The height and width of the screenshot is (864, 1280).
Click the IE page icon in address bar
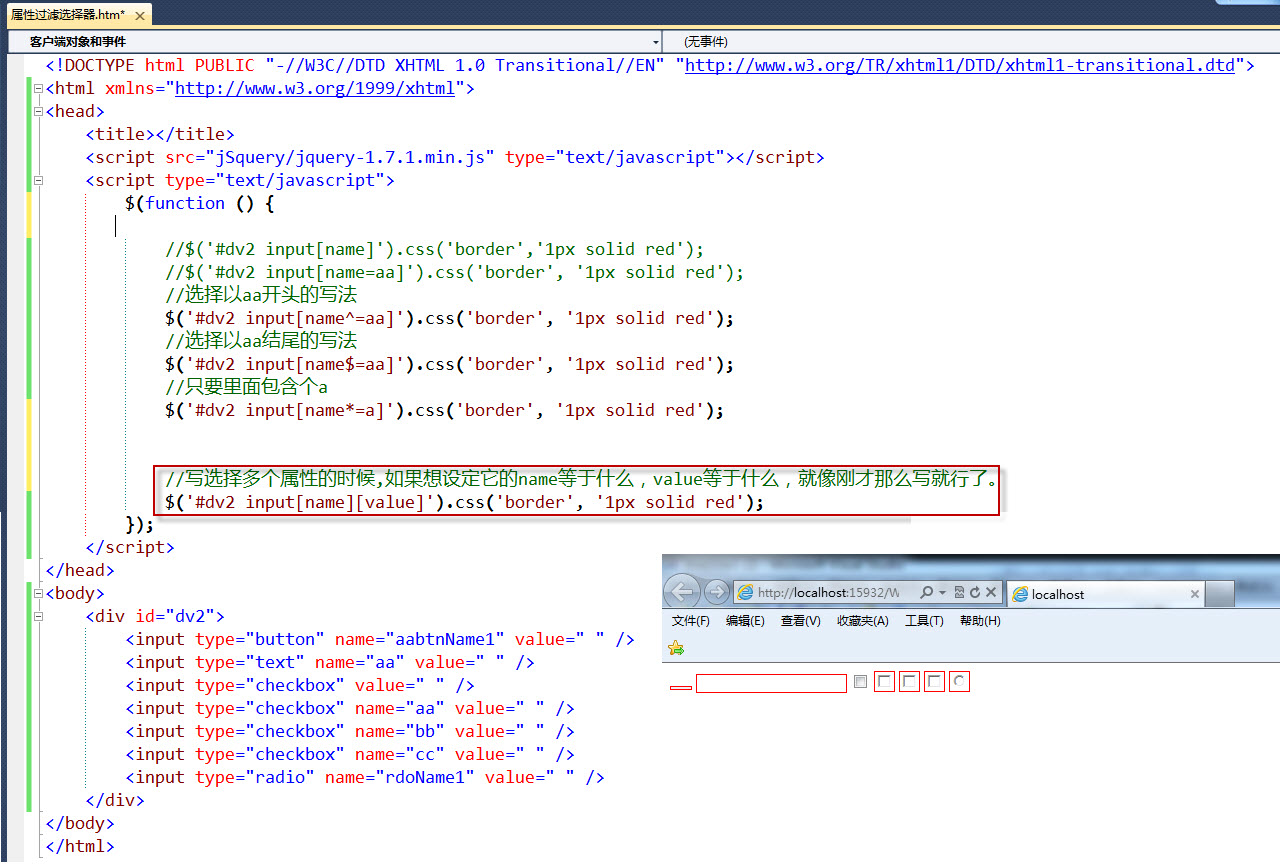pyautogui.click(x=745, y=592)
